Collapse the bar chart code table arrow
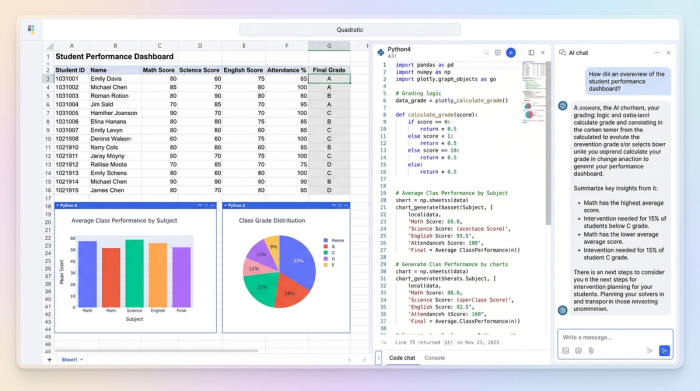Viewport: 700px width, 391px height. point(58,205)
